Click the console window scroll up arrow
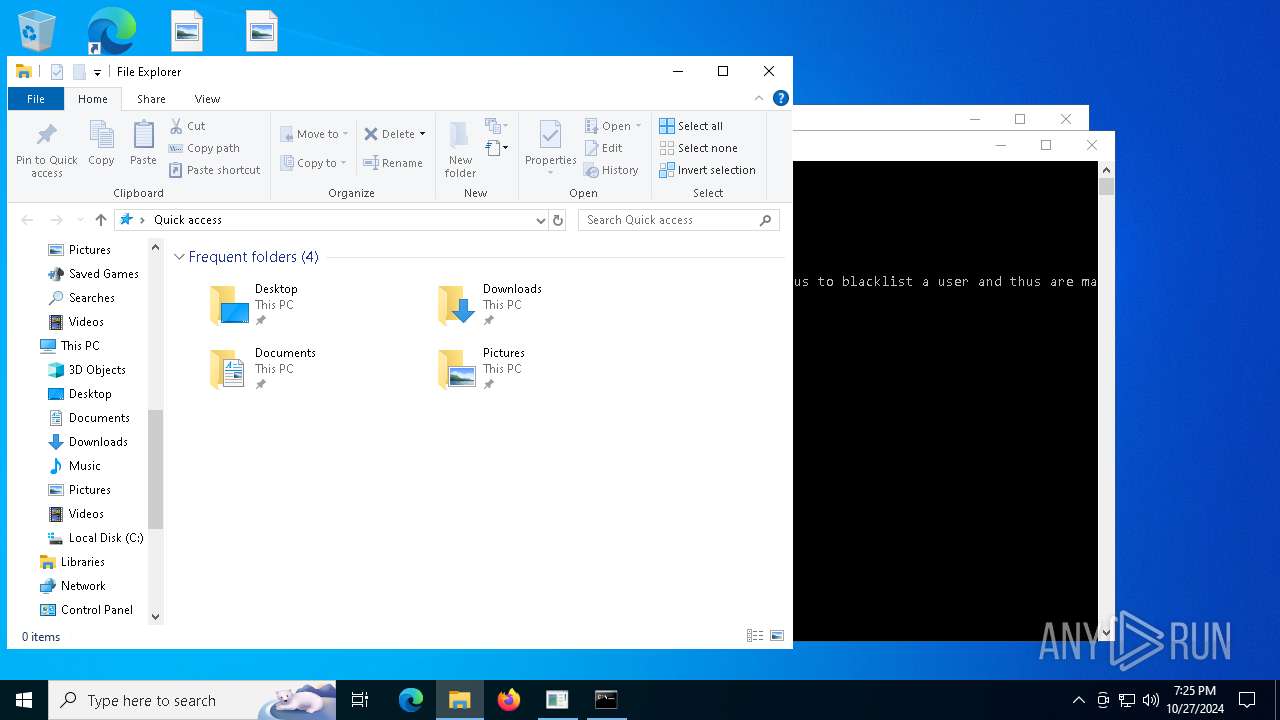Viewport: 1280px width, 720px height. coord(1106,170)
